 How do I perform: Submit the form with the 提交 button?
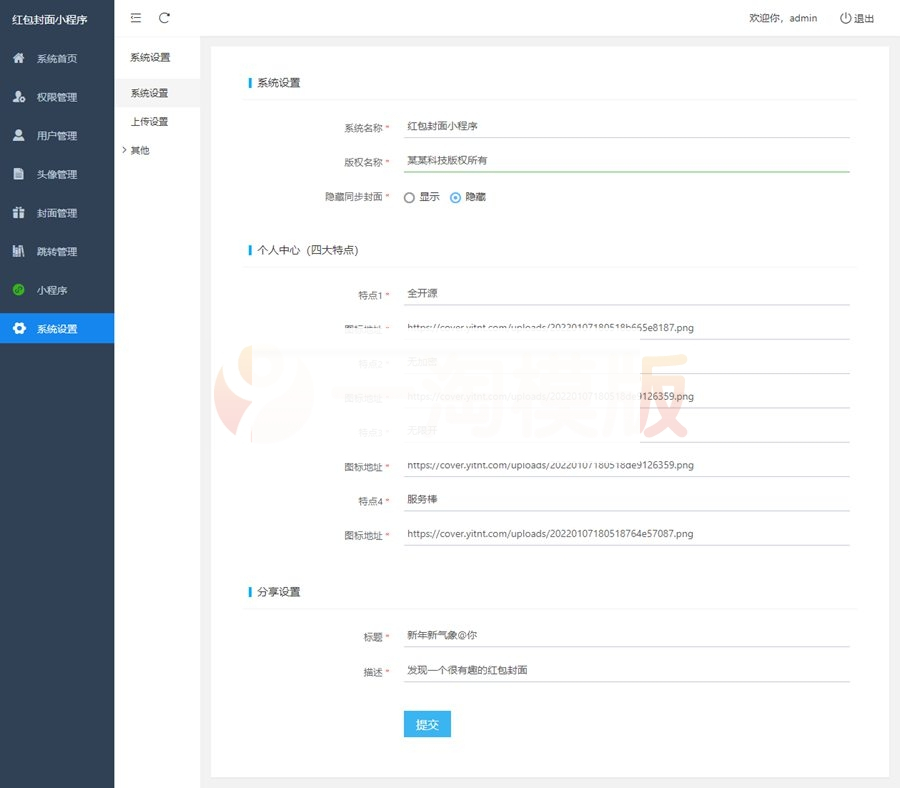click(427, 724)
